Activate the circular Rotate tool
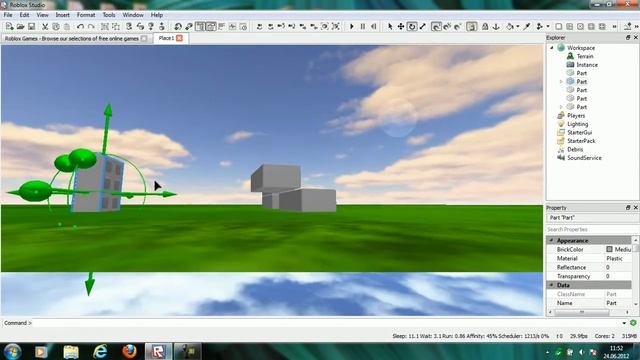 (412, 27)
